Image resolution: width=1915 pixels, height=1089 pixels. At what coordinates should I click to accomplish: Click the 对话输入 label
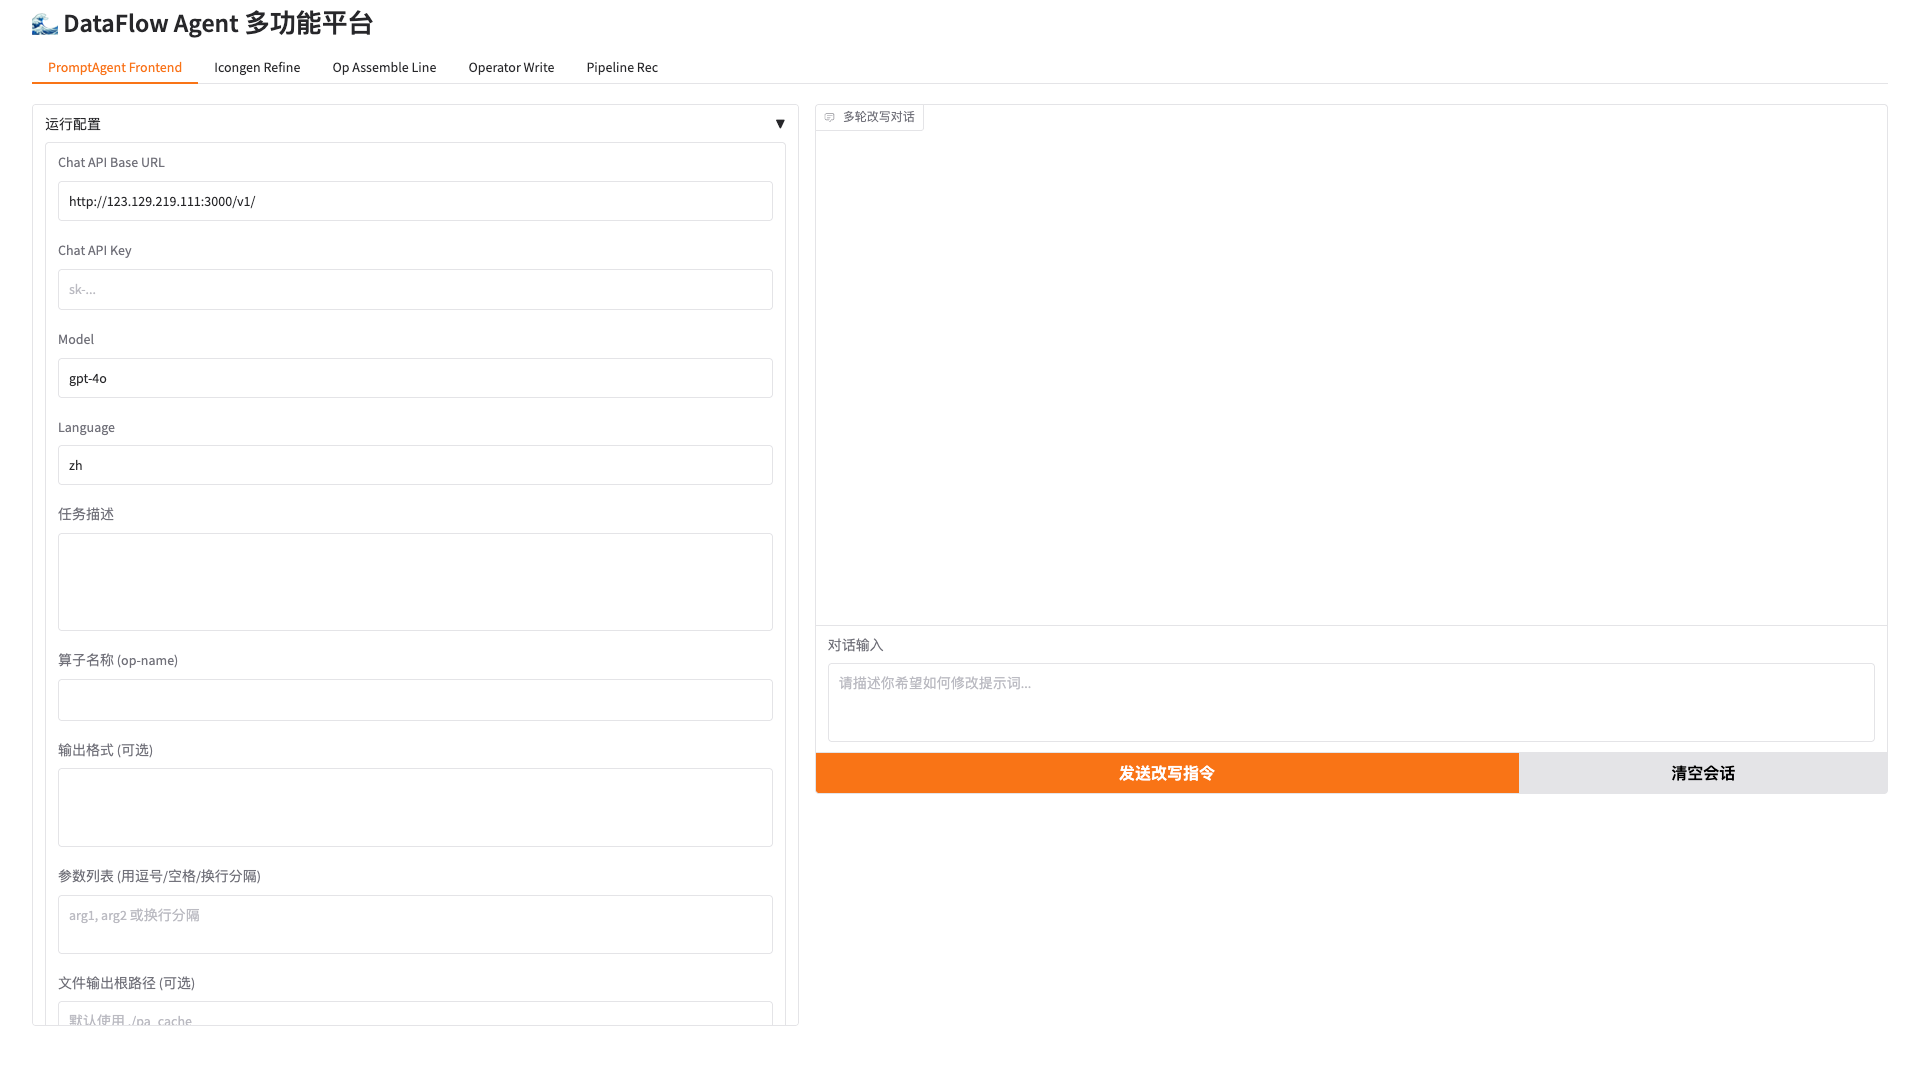pos(856,645)
